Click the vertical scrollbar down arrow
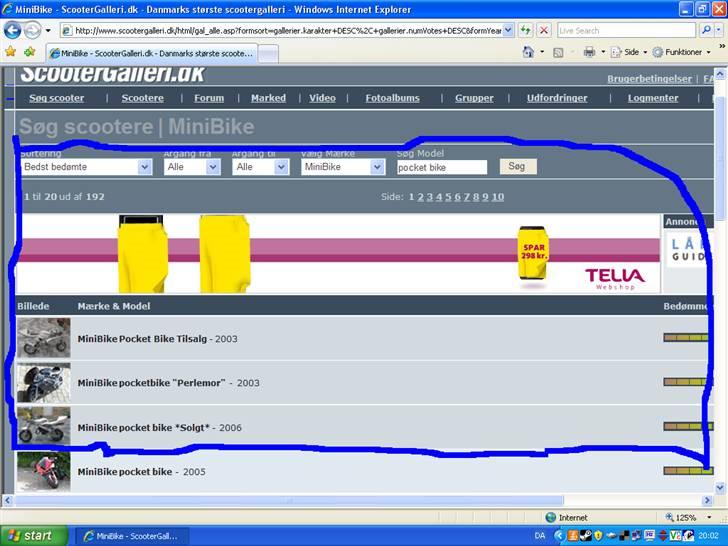This screenshot has height=546, width=728. pos(720,488)
